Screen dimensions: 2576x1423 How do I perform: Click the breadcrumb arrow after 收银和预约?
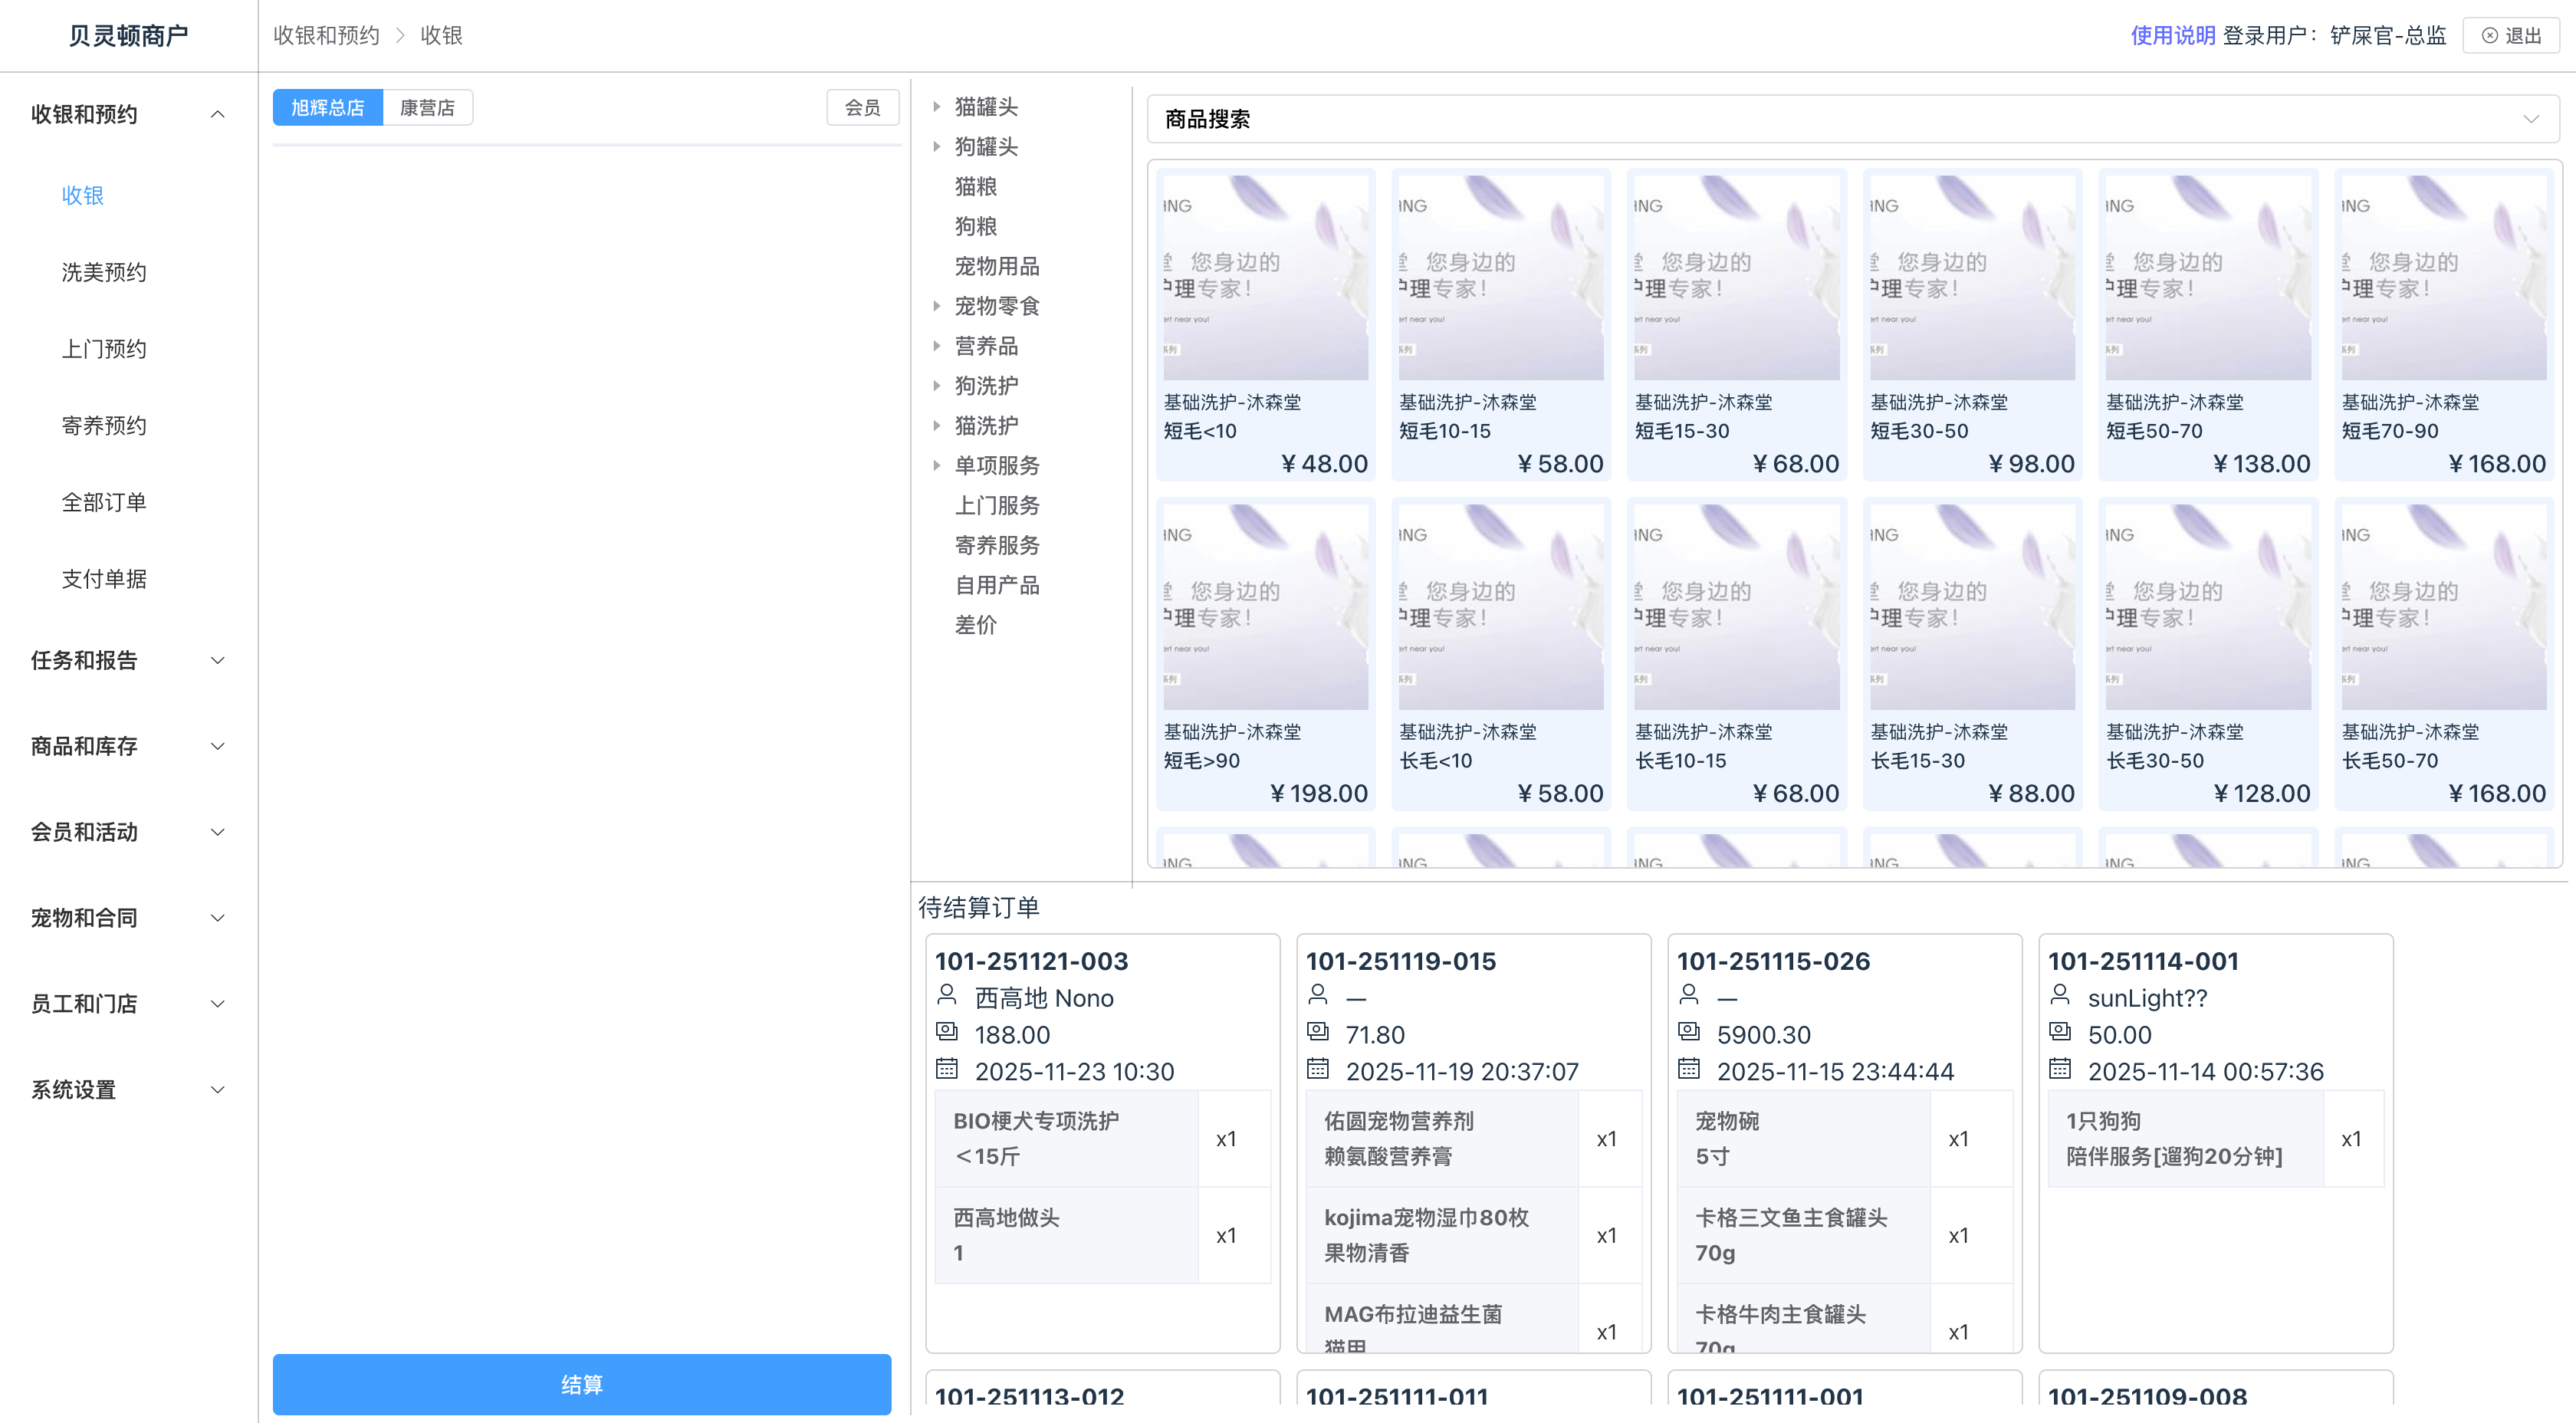pyautogui.click(x=400, y=36)
